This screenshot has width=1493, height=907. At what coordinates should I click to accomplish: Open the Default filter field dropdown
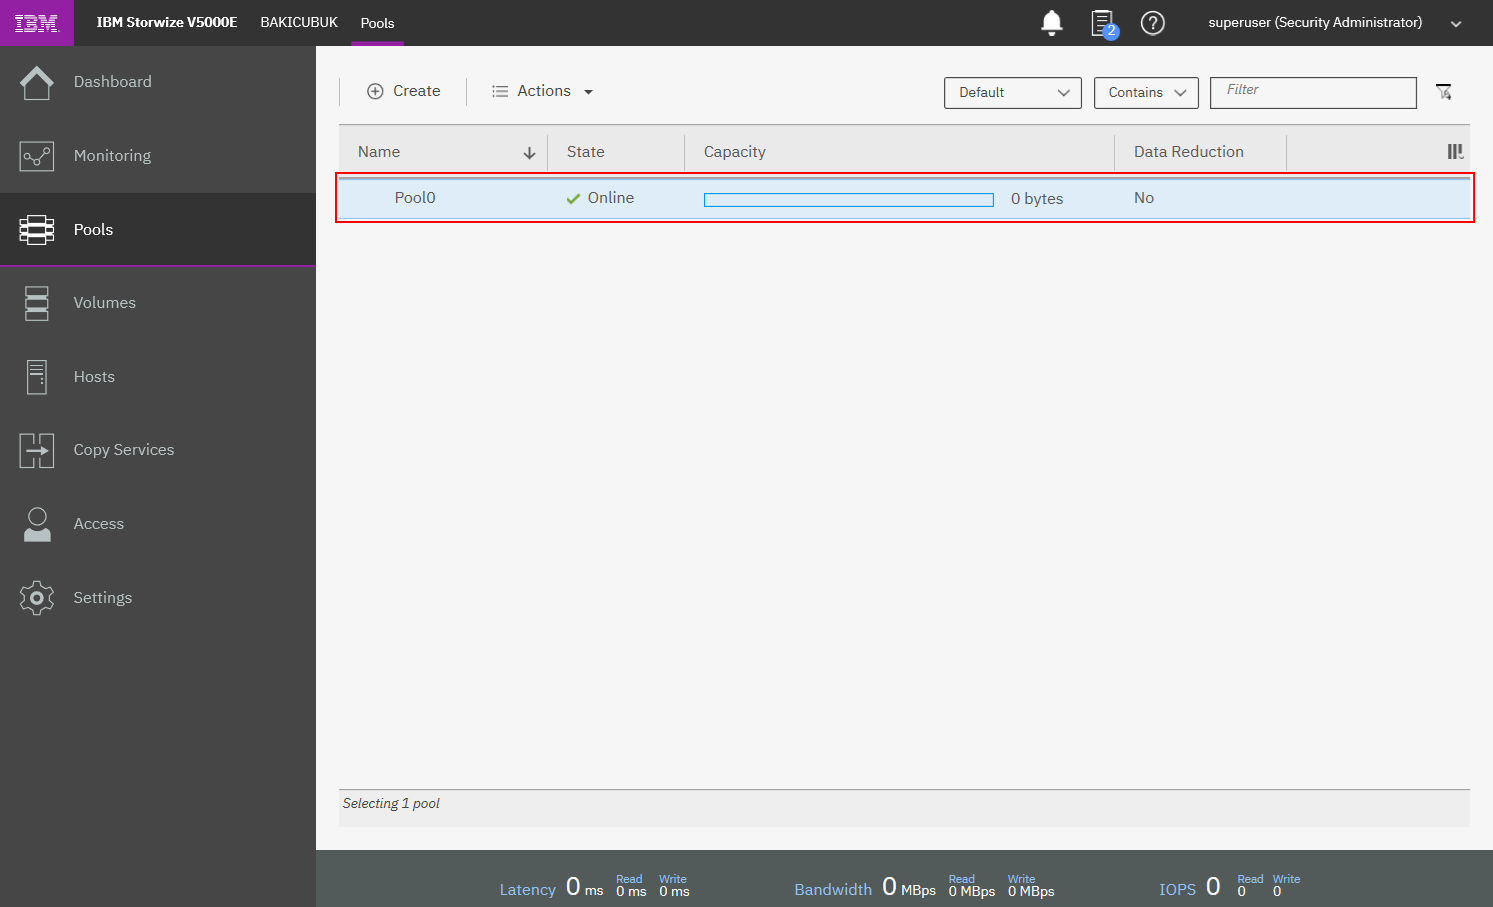tap(1012, 92)
